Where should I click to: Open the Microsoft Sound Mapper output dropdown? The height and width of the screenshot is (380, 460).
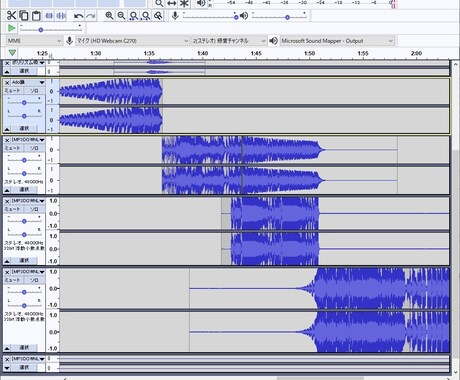(x=337, y=41)
